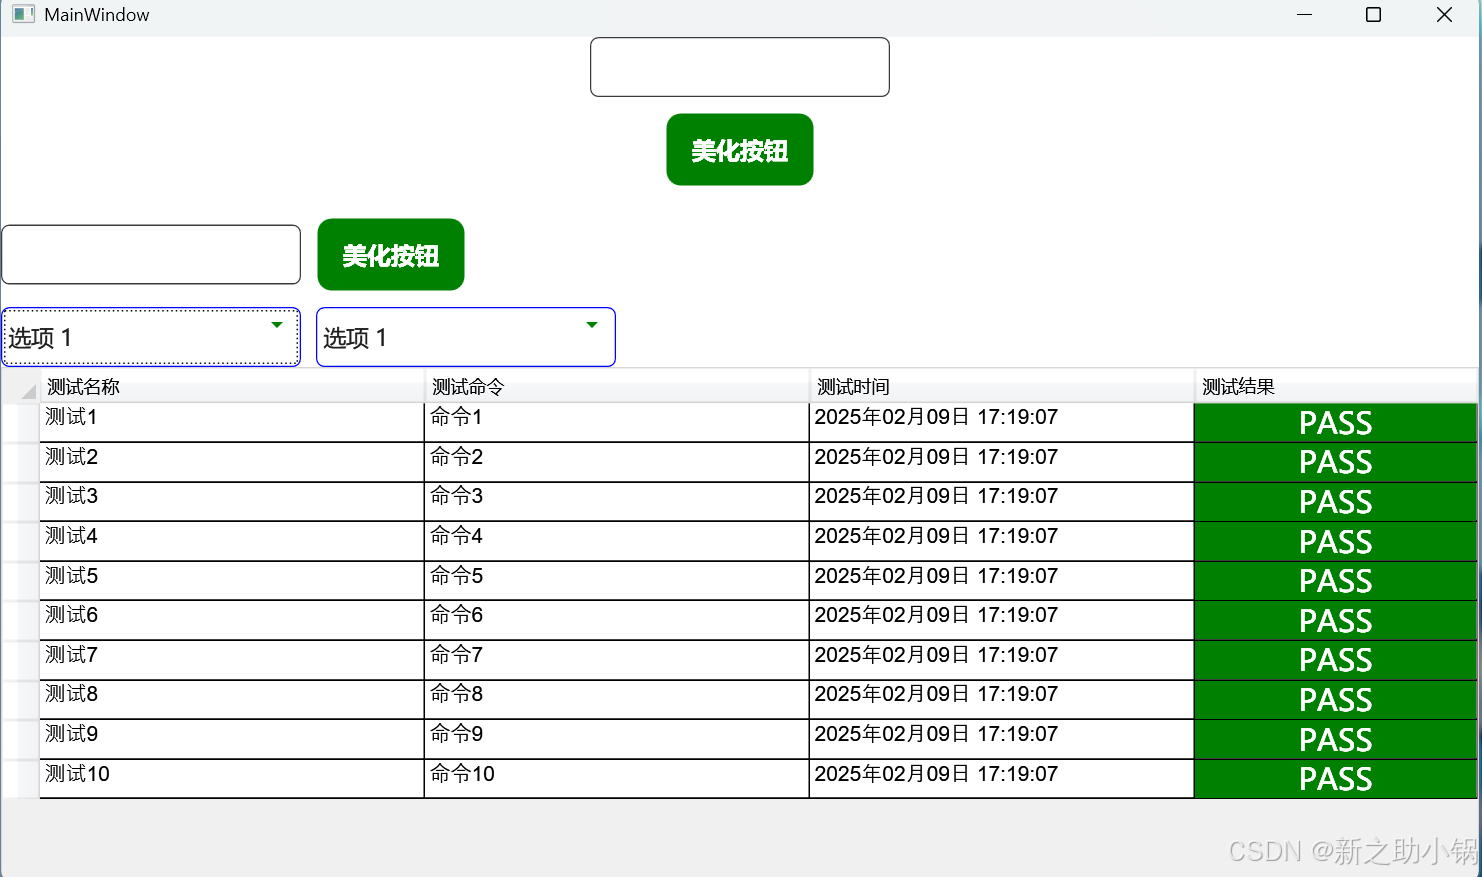Minimize the MainWindow window
The width and height of the screenshot is (1482, 877).
[1304, 14]
